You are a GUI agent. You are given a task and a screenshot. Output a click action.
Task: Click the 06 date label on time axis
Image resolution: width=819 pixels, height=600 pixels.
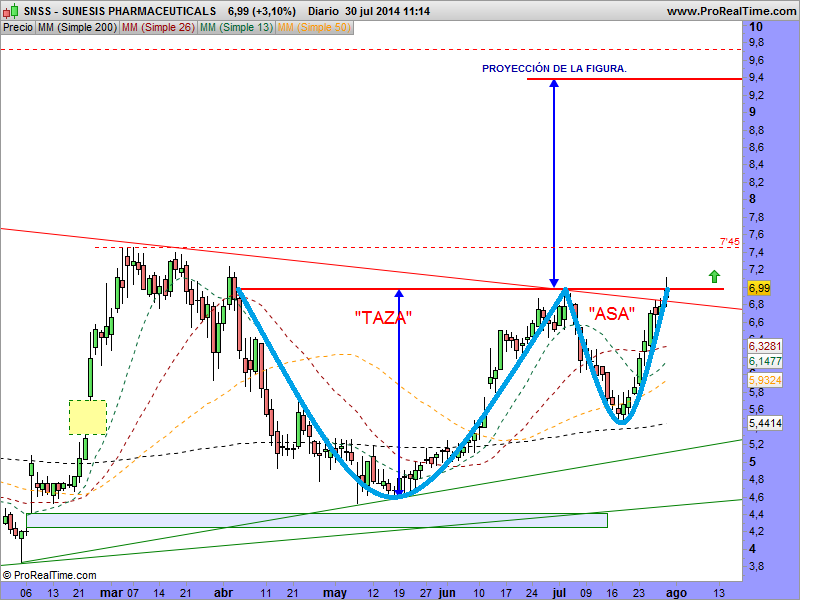click(26, 593)
